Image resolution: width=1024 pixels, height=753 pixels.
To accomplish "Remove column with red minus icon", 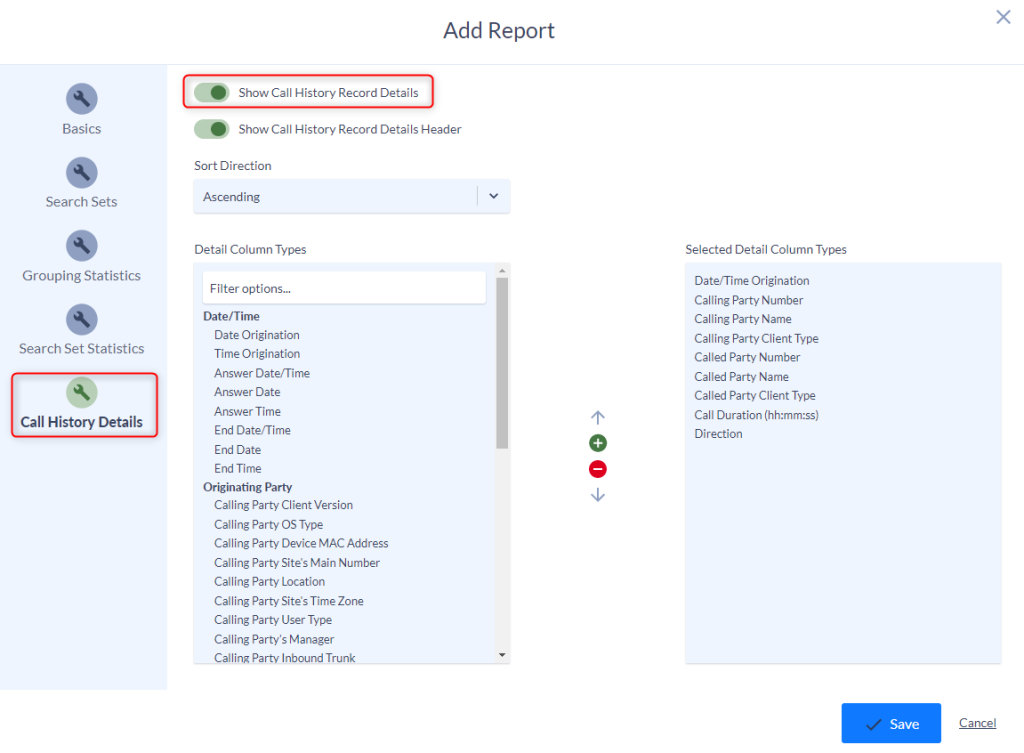I will tap(598, 469).
